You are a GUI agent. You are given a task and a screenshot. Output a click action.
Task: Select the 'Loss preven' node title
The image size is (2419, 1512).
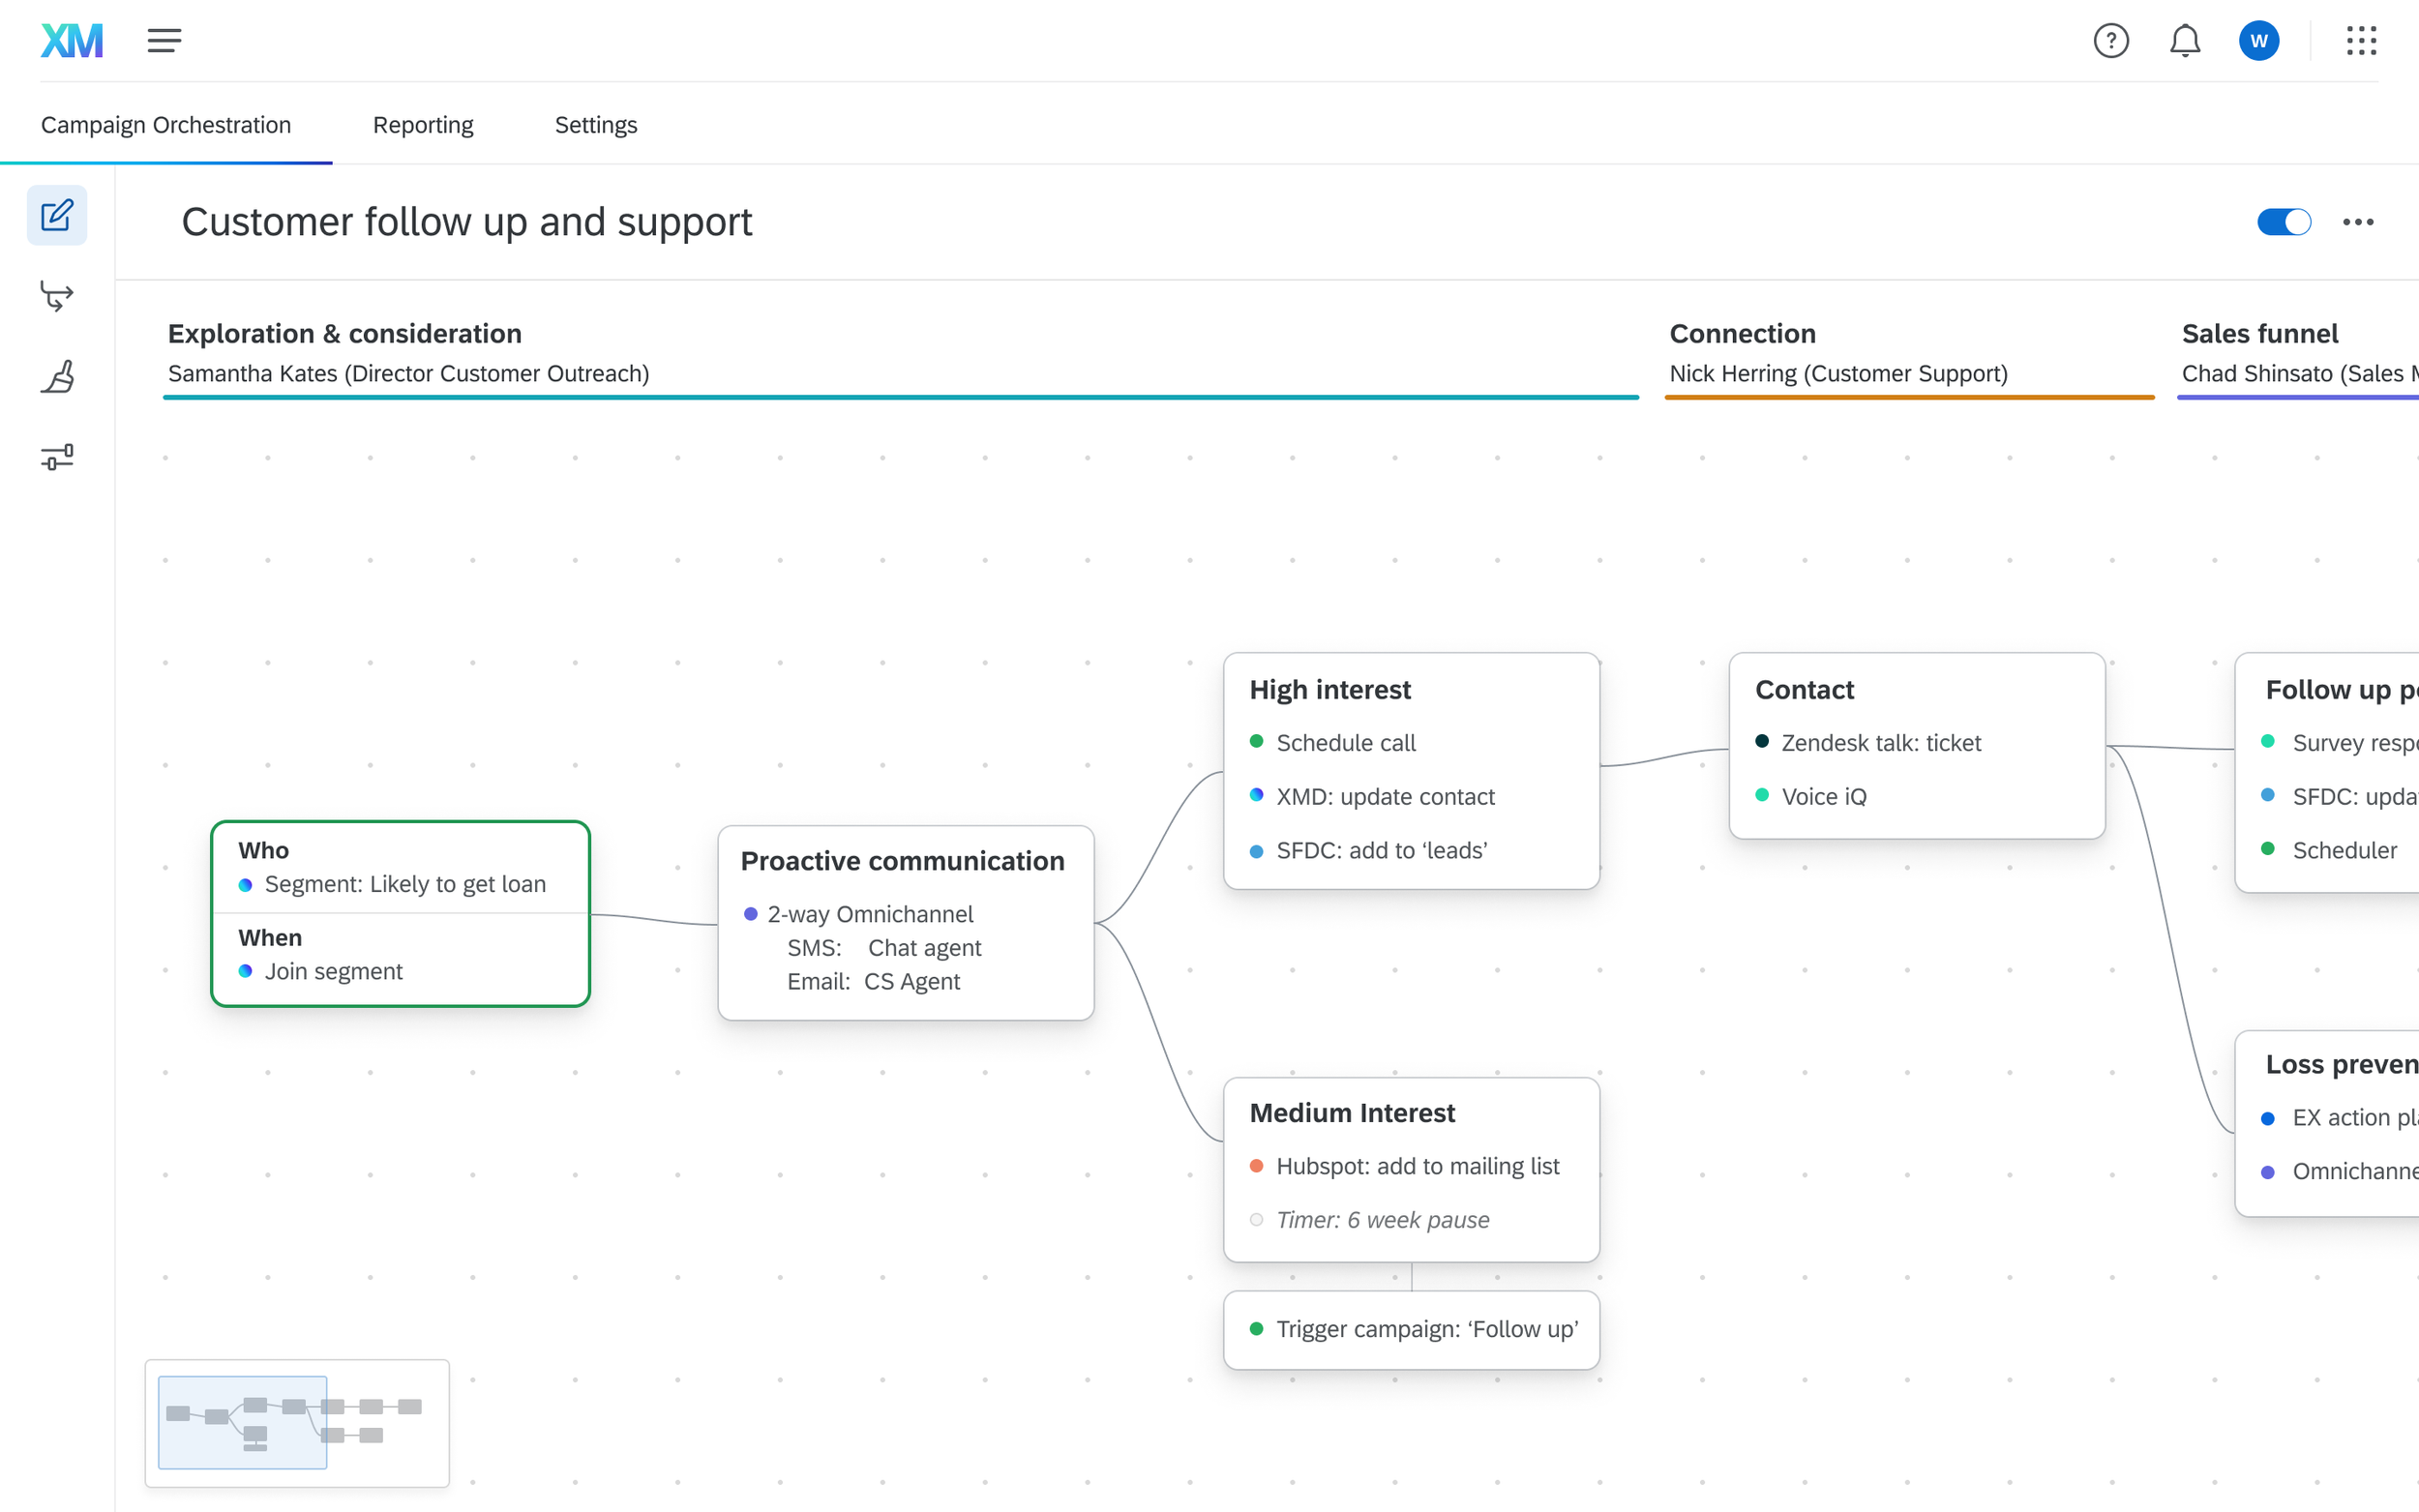click(x=2341, y=1064)
